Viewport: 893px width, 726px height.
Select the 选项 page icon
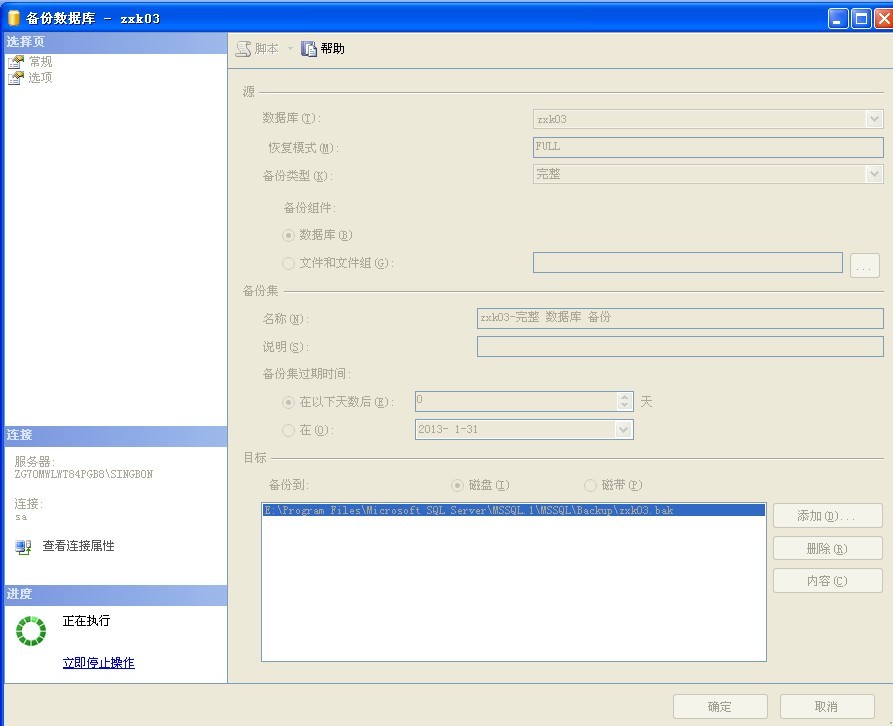point(15,78)
